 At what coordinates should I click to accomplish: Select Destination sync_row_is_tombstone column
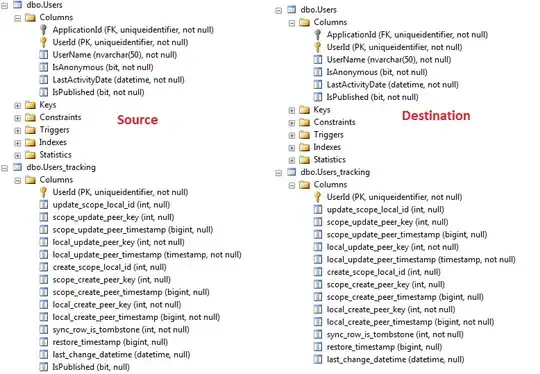tap(395, 334)
